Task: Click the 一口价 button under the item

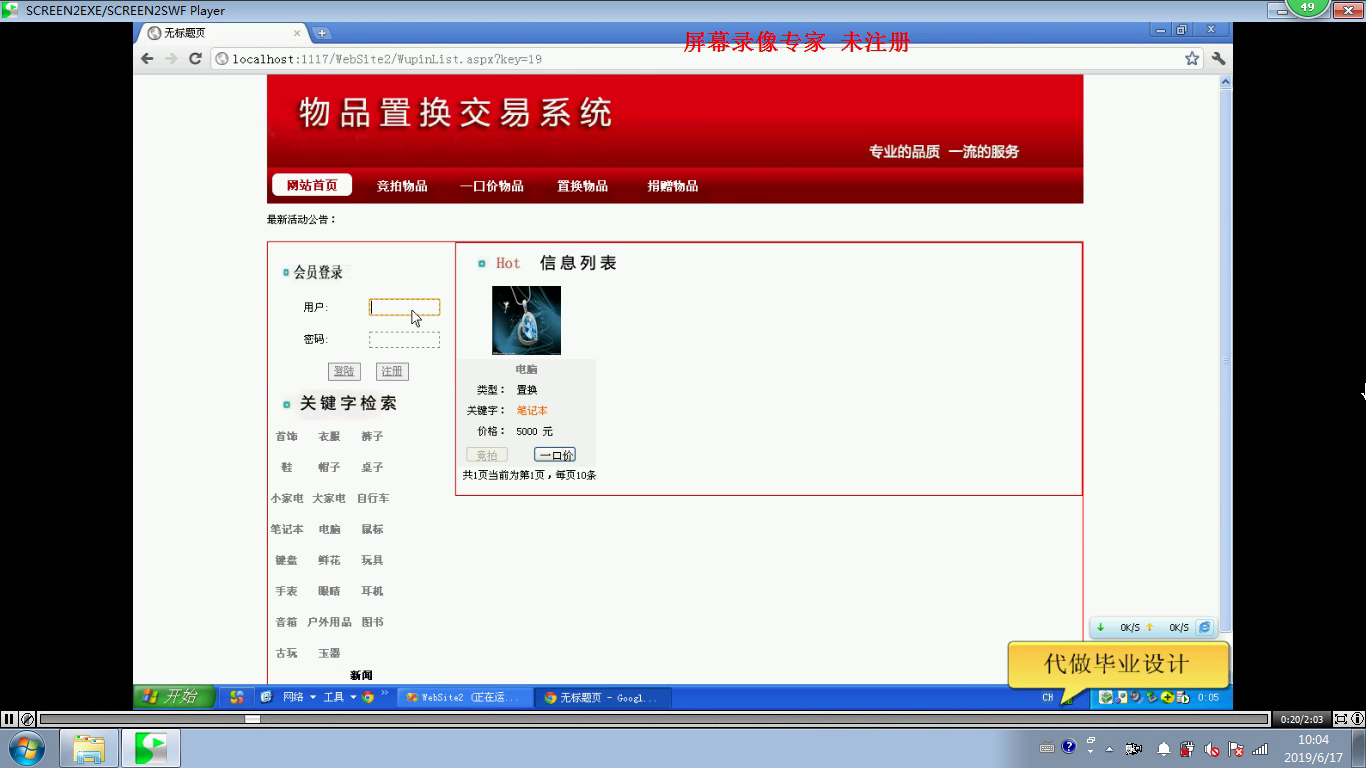Action: click(555, 455)
